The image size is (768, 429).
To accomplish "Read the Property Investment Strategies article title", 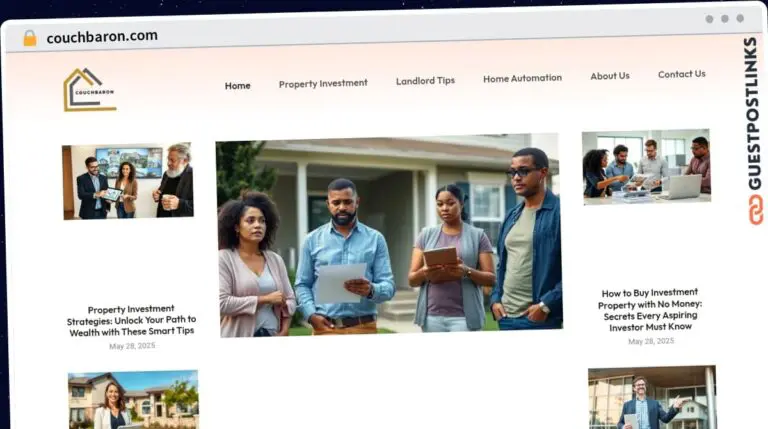I will pyautogui.click(x=131, y=321).
